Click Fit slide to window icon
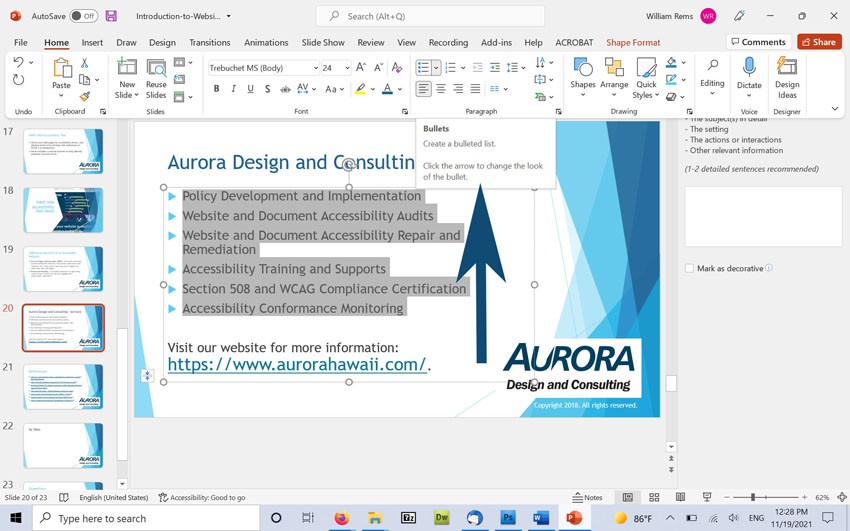The image size is (850, 531). (841, 497)
